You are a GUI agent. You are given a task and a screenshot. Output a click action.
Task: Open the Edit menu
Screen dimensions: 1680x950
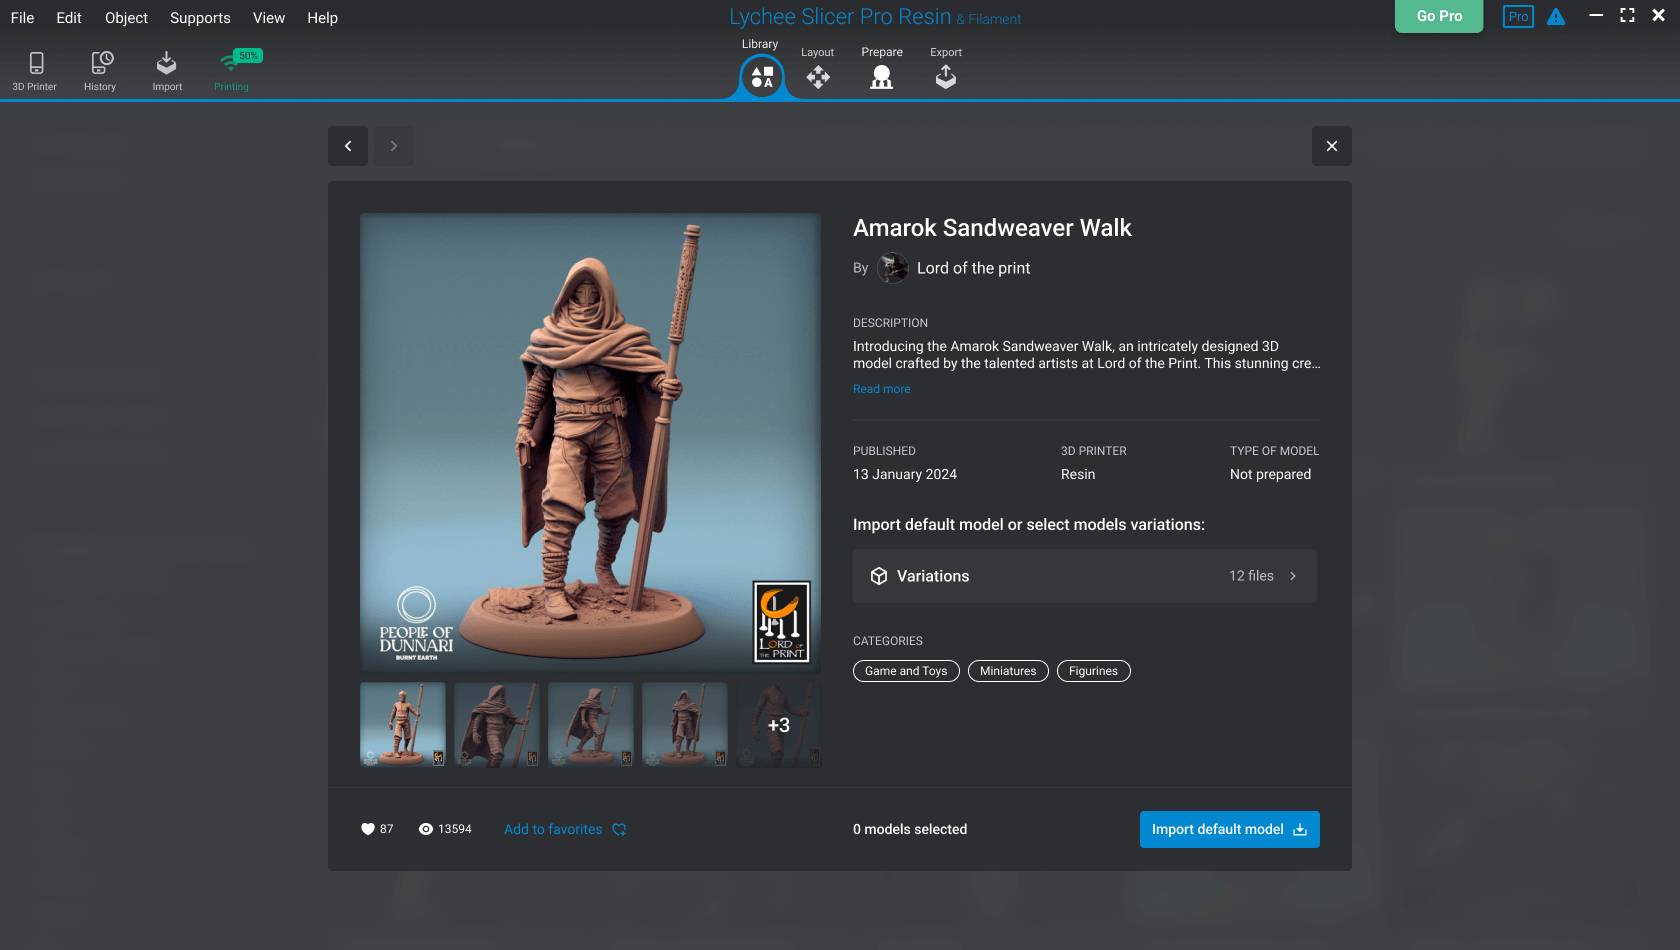tap(69, 18)
